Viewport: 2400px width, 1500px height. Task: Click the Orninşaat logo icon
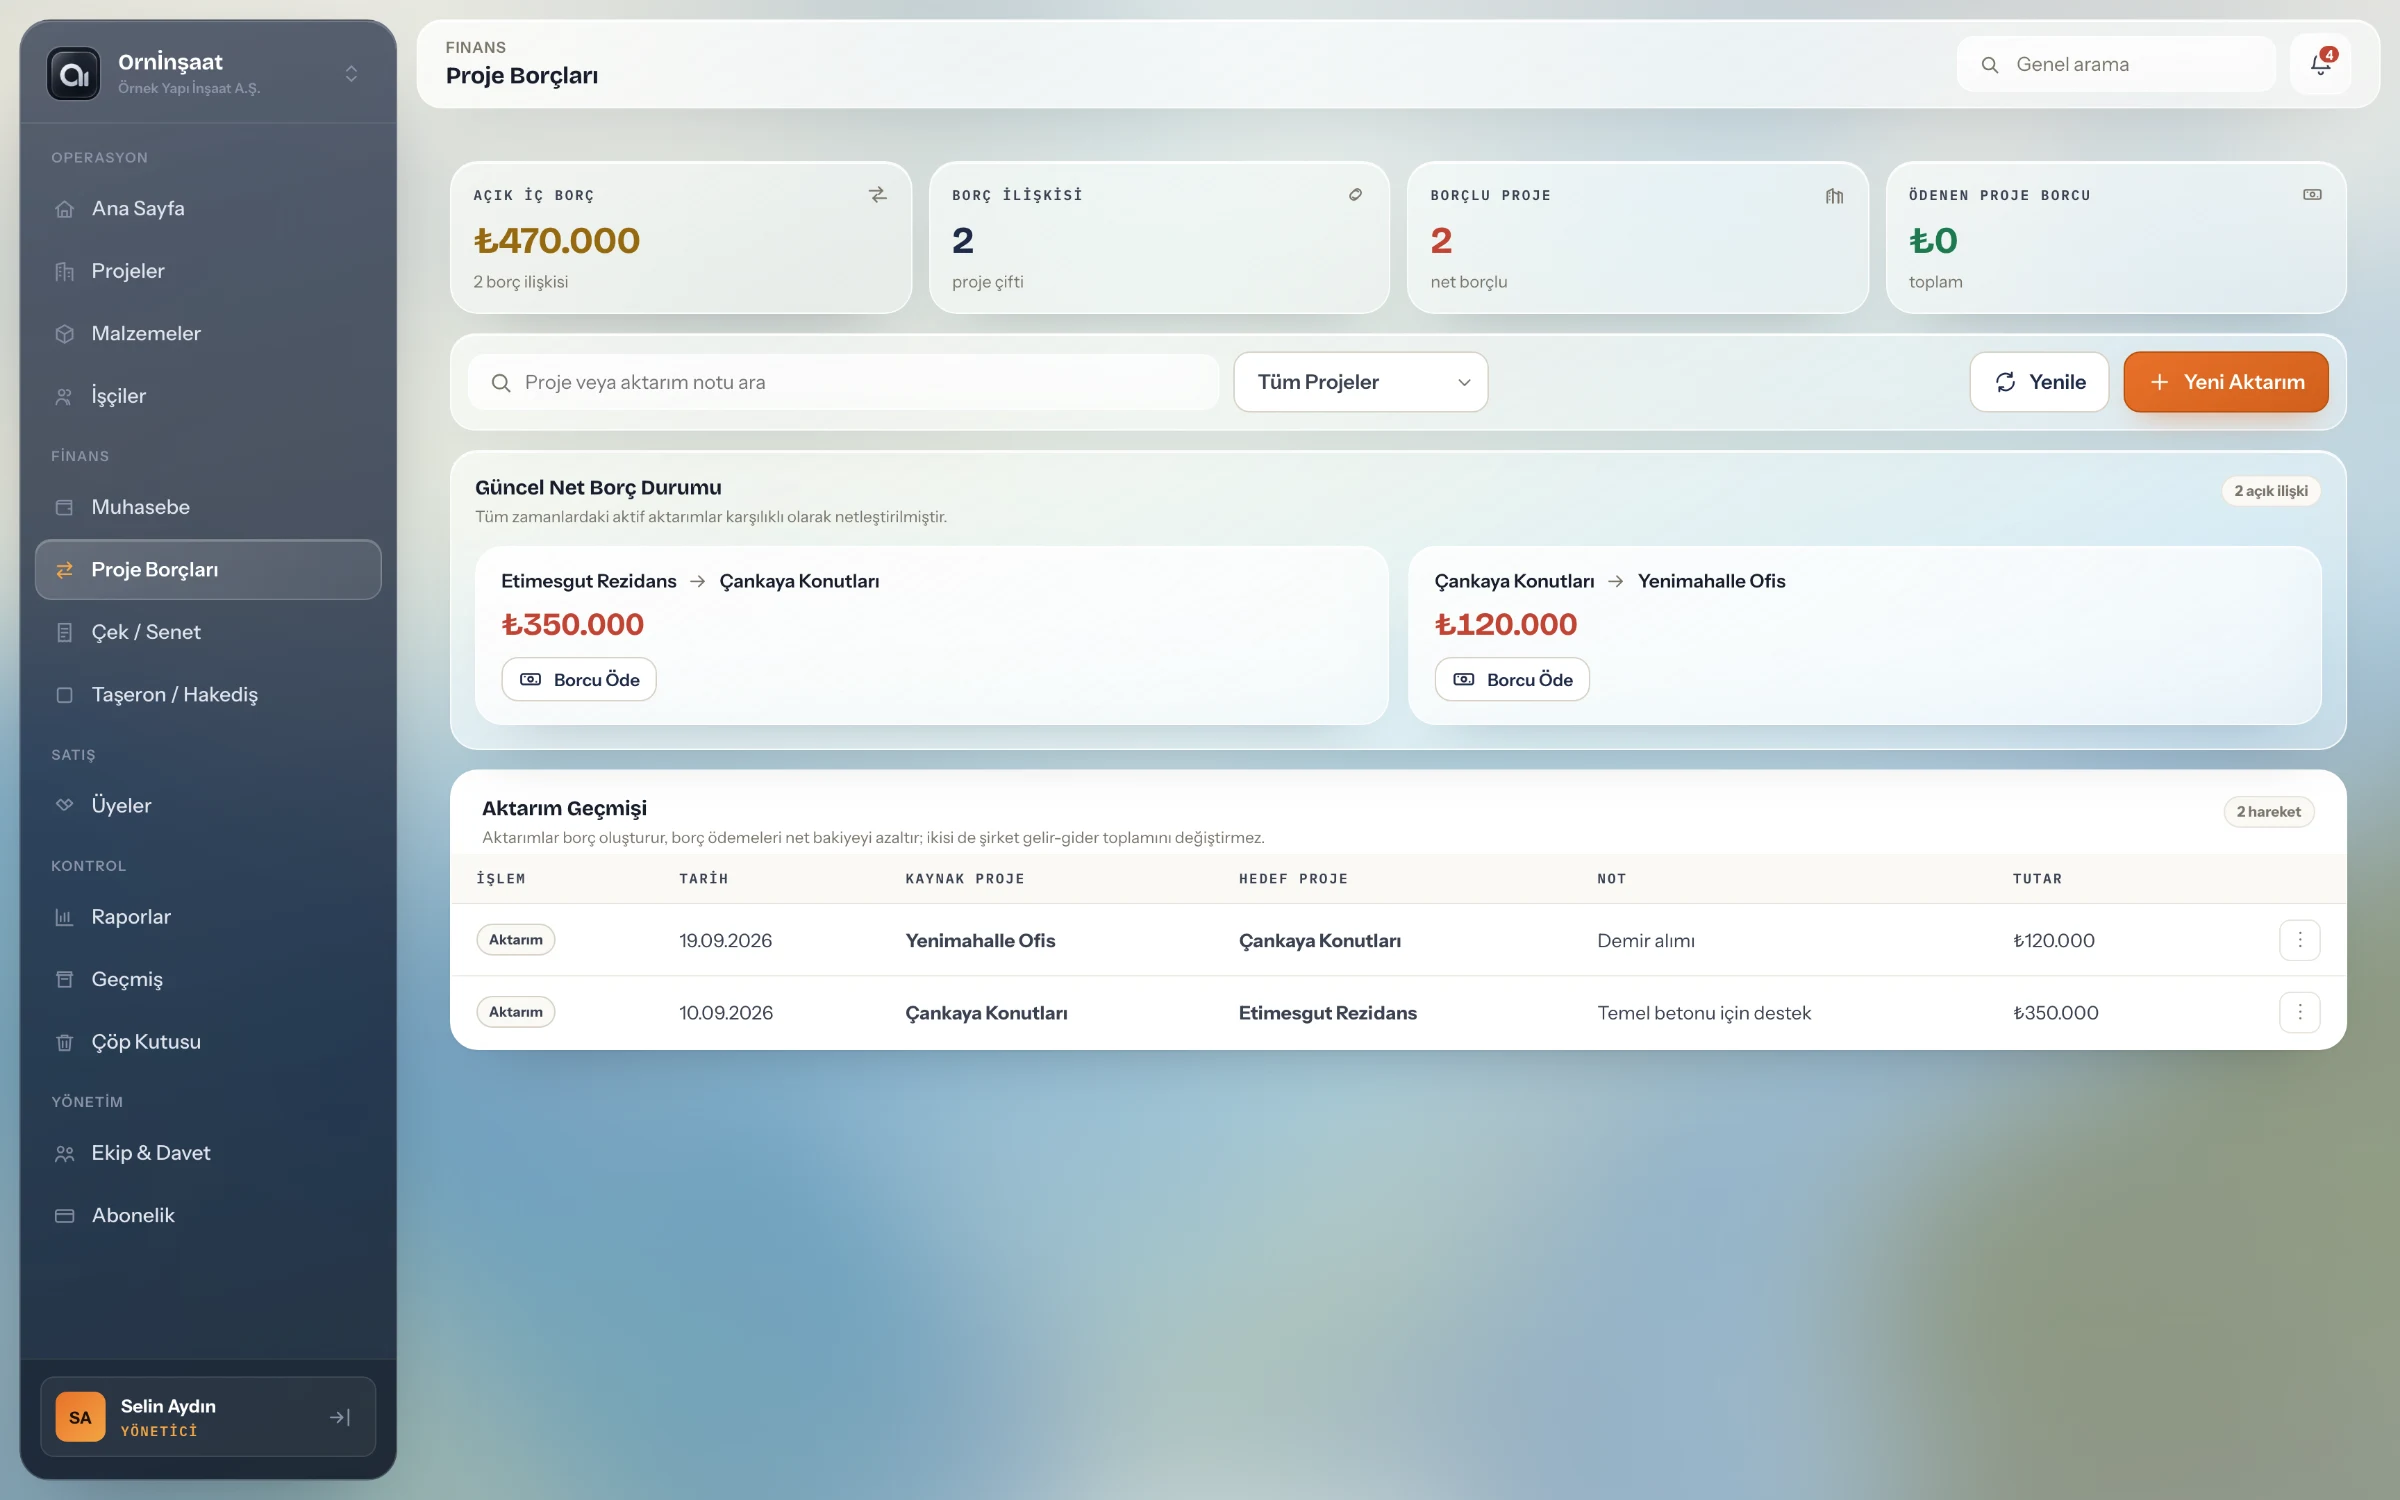[74, 74]
